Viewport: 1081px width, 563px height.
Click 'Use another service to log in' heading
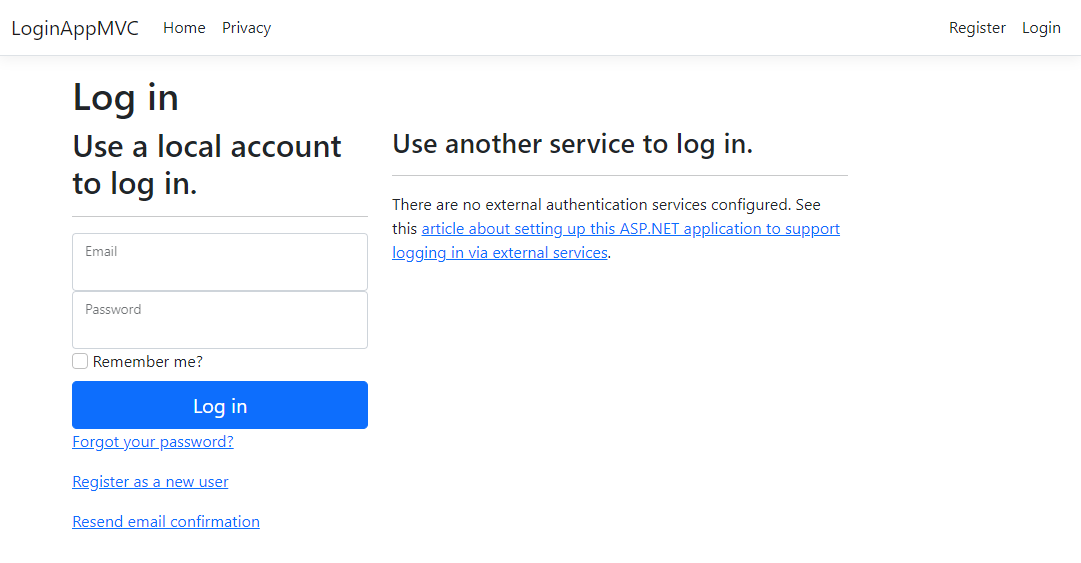[x=572, y=144]
